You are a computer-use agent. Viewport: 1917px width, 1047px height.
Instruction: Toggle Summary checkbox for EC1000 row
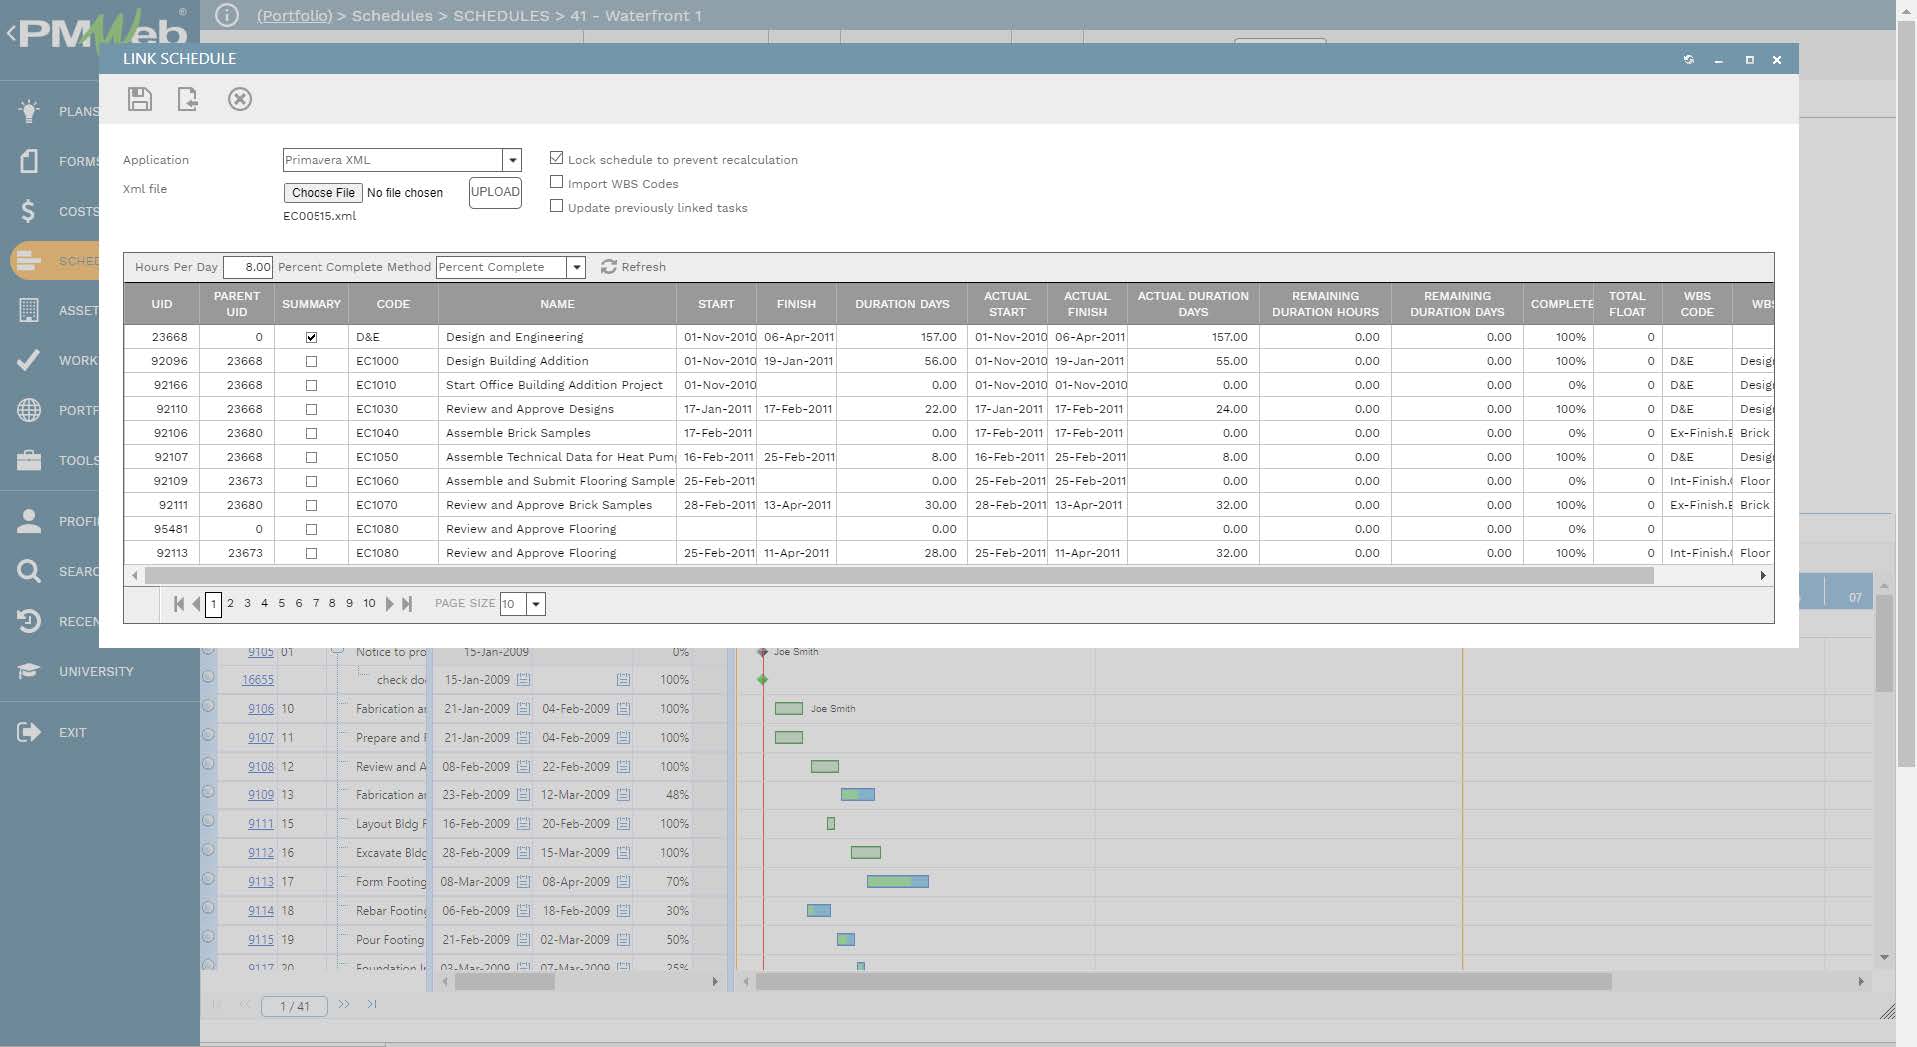311,361
